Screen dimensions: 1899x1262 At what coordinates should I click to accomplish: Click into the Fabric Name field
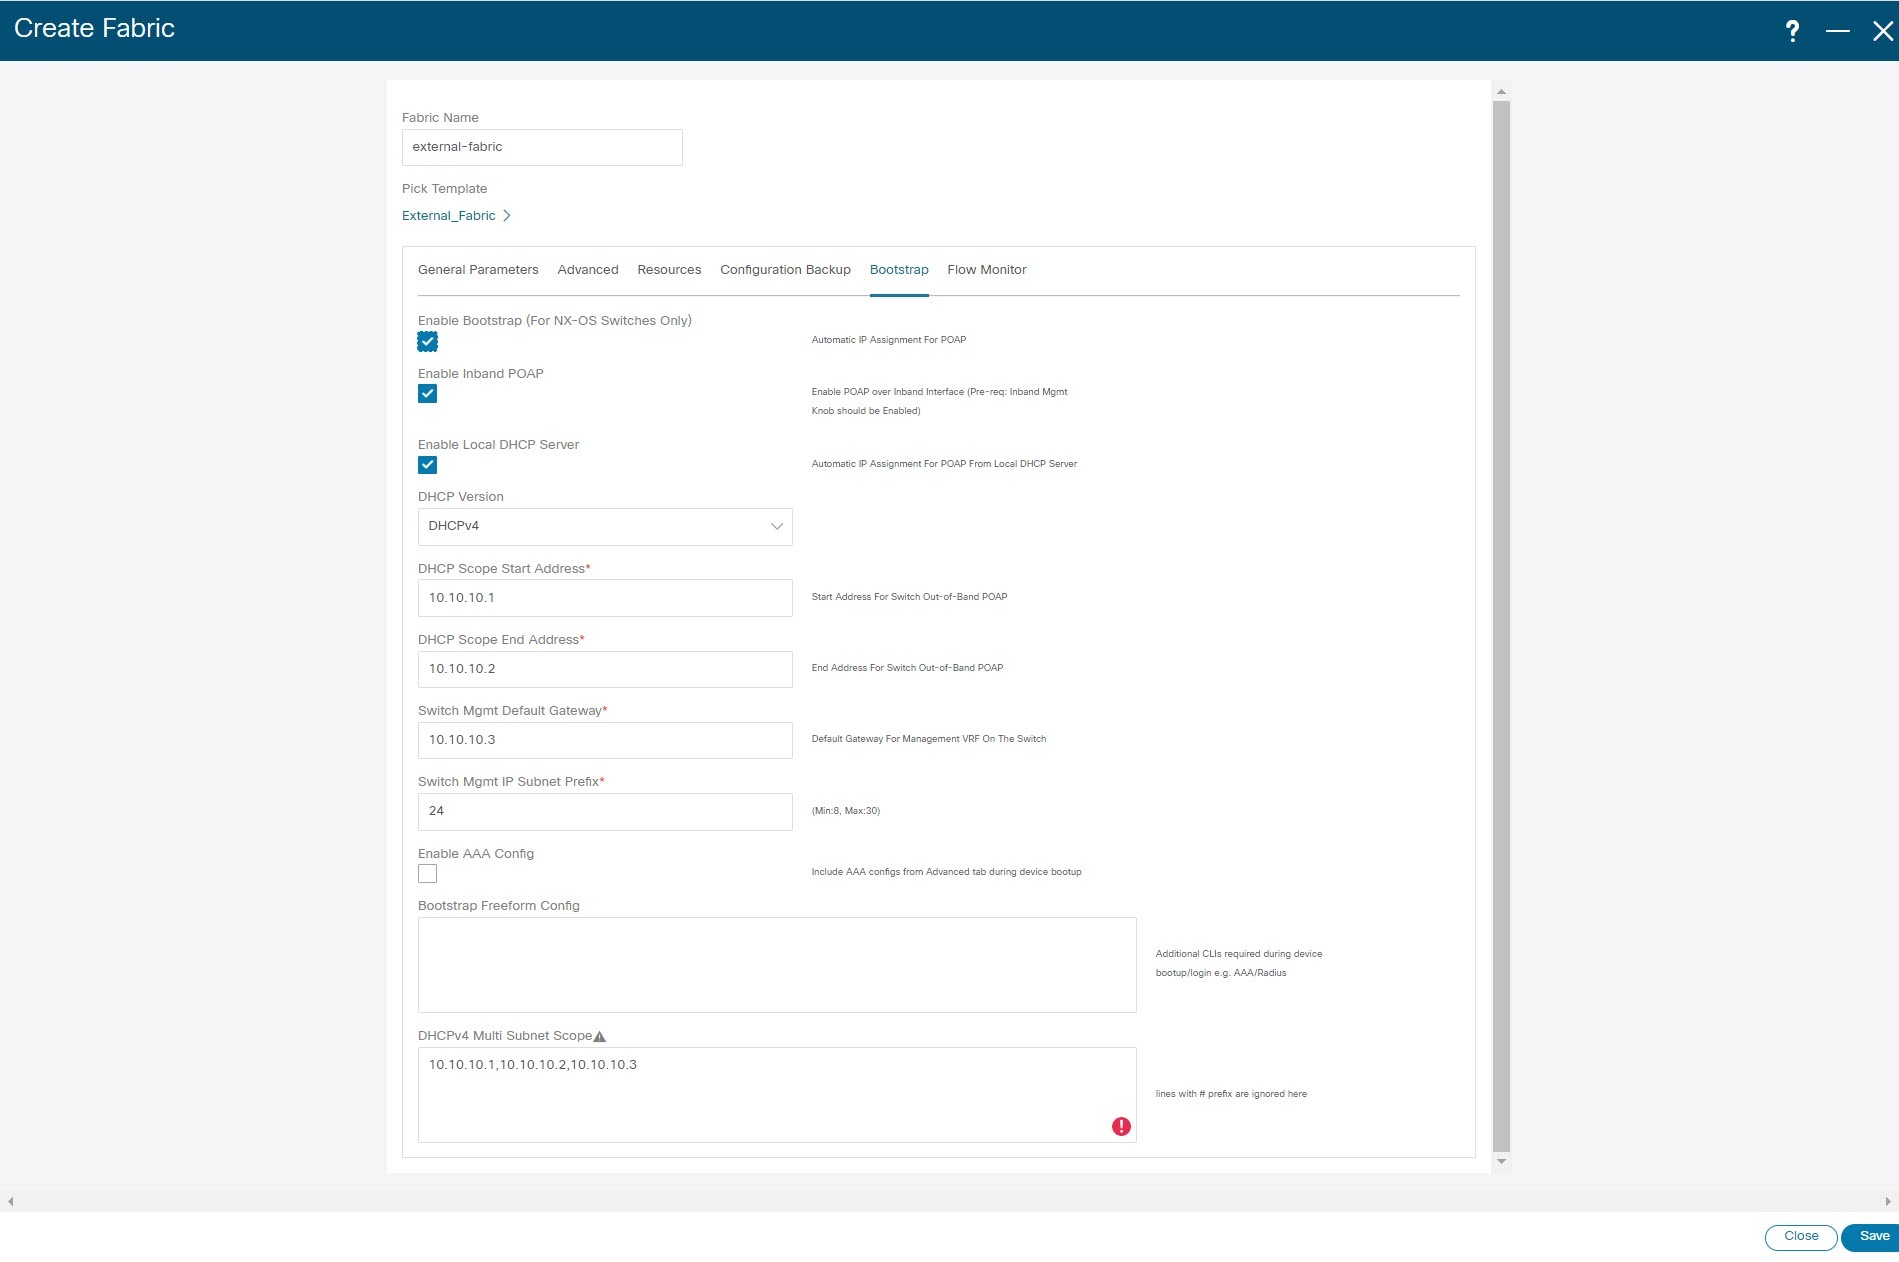click(541, 147)
